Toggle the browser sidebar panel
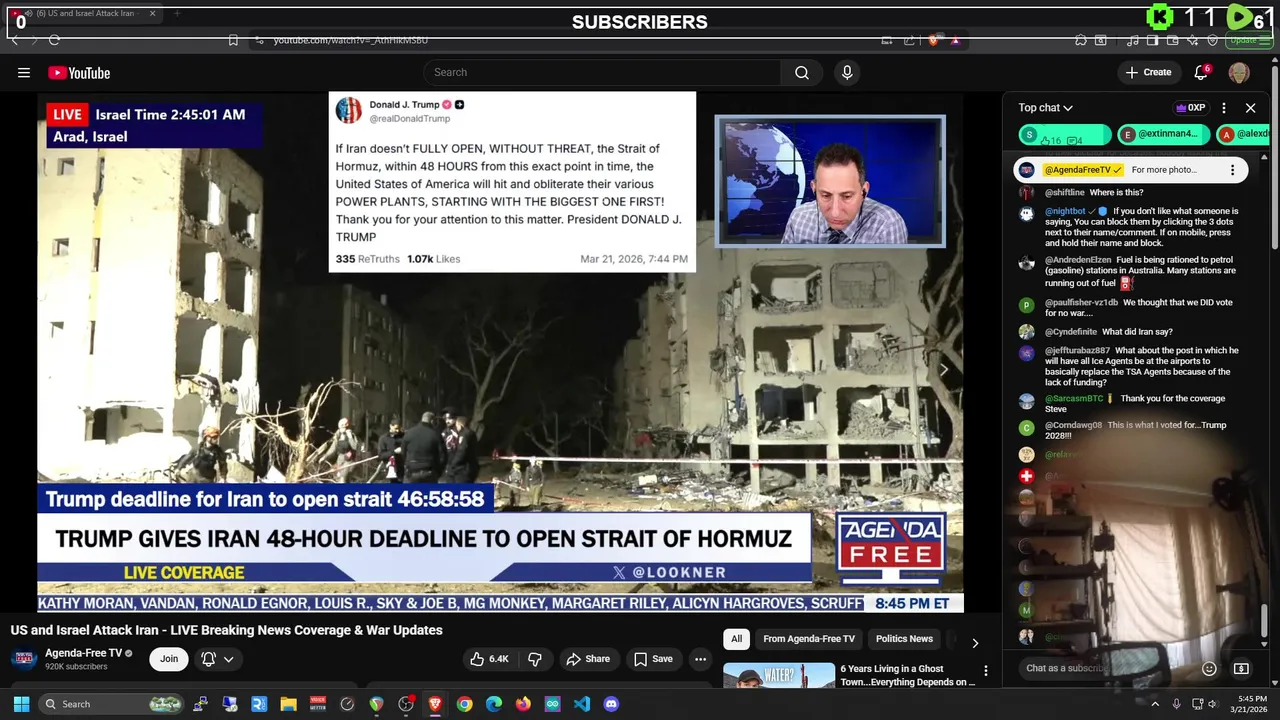 tap(1152, 40)
